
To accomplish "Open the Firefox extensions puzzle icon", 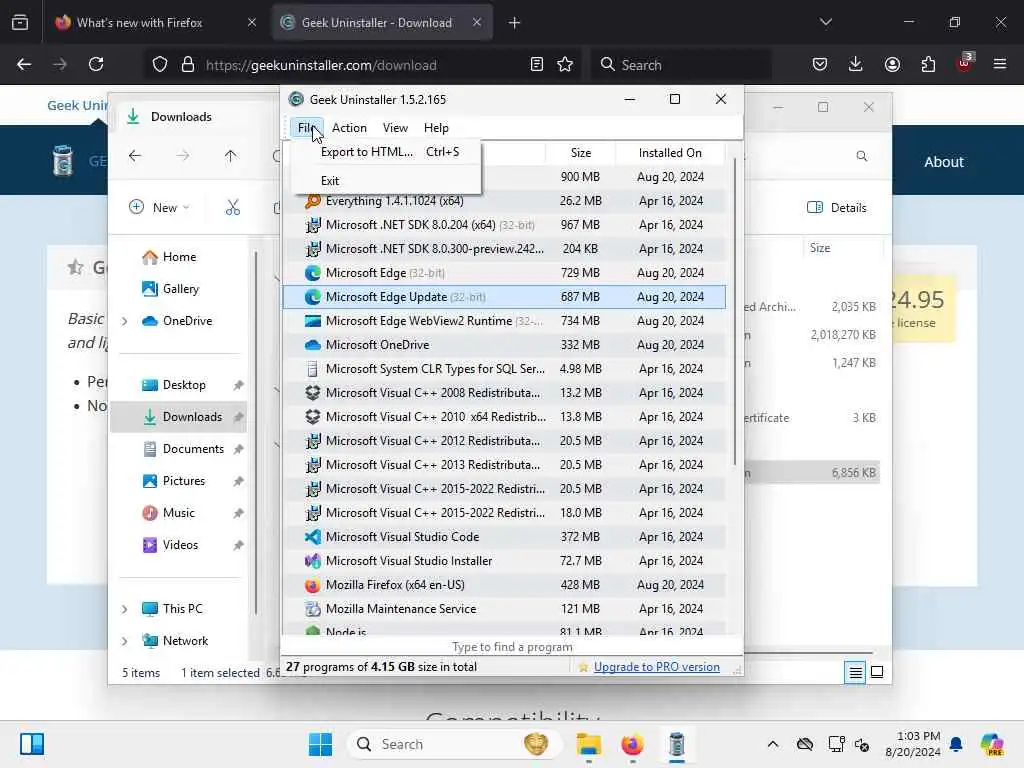I will point(928,65).
